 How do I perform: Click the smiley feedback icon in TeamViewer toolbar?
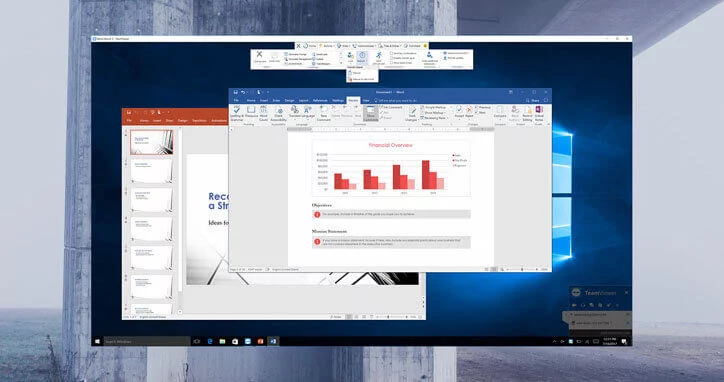[x=425, y=46]
